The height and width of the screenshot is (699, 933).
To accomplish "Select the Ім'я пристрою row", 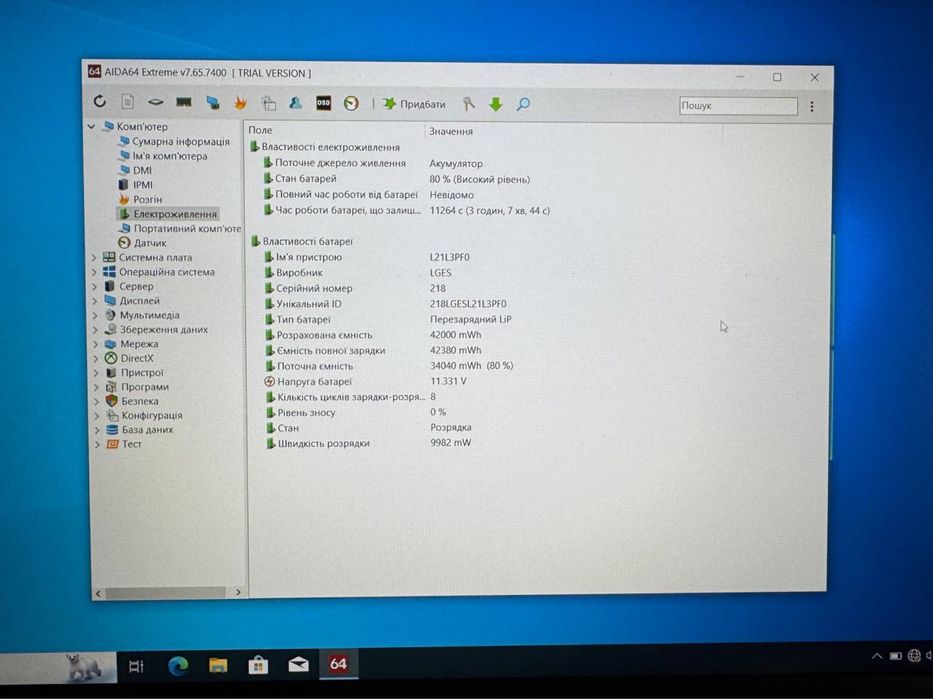I will point(367,257).
